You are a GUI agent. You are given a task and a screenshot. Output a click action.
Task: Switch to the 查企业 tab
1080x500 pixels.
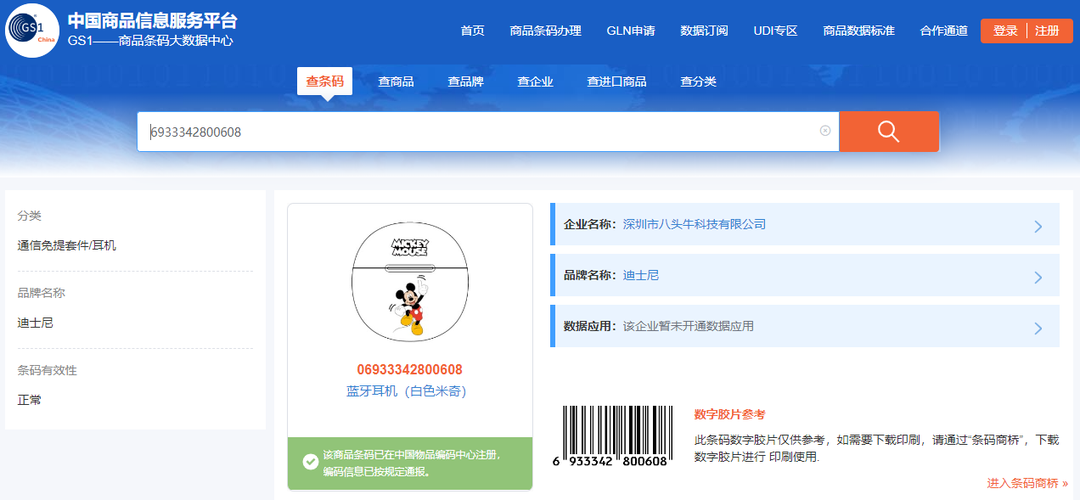[x=535, y=82]
